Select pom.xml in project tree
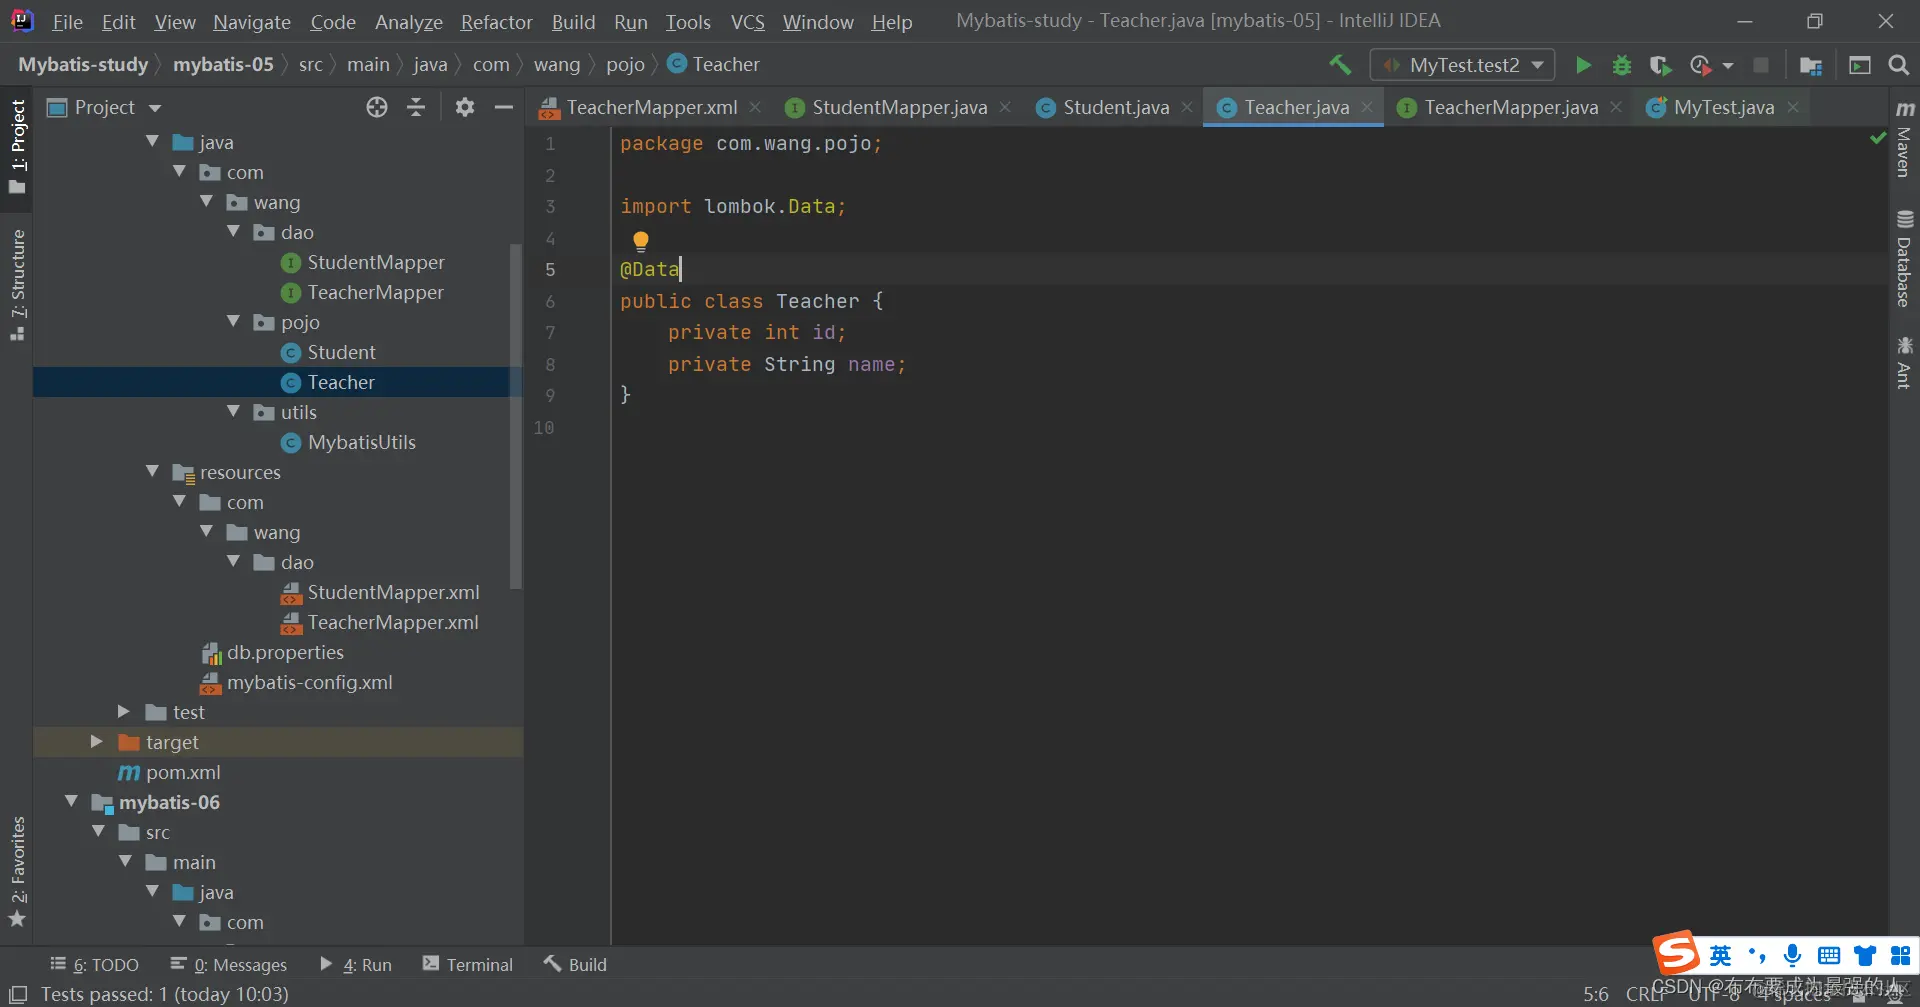This screenshot has width=1920, height=1007. (x=183, y=772)
